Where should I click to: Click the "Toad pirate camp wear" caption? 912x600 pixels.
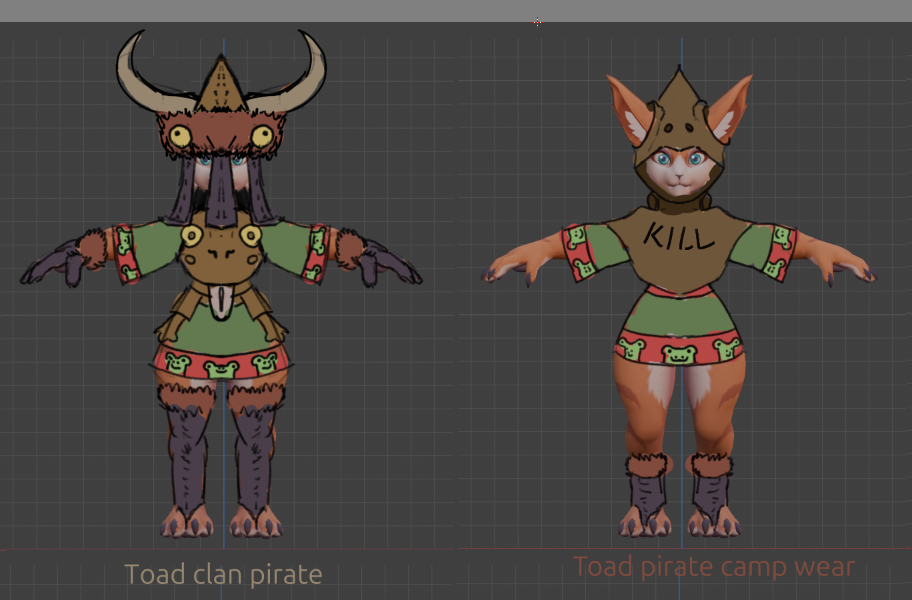pos(714,567)
